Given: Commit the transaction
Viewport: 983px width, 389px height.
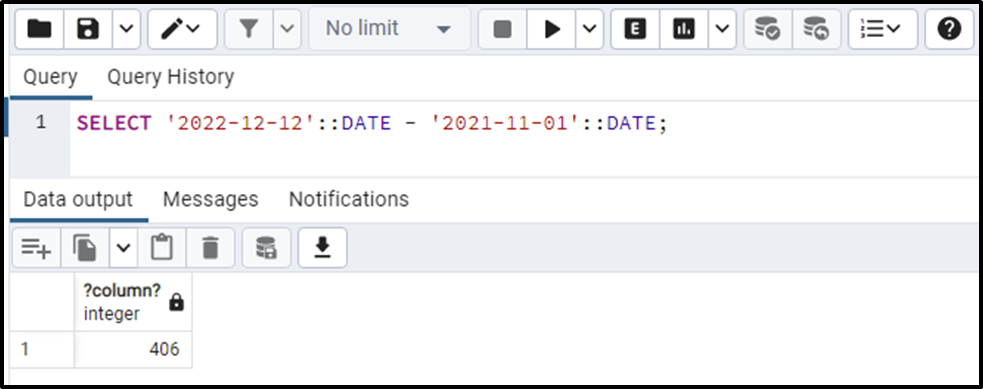Looking at the screenshot, I should click(767, 29).
